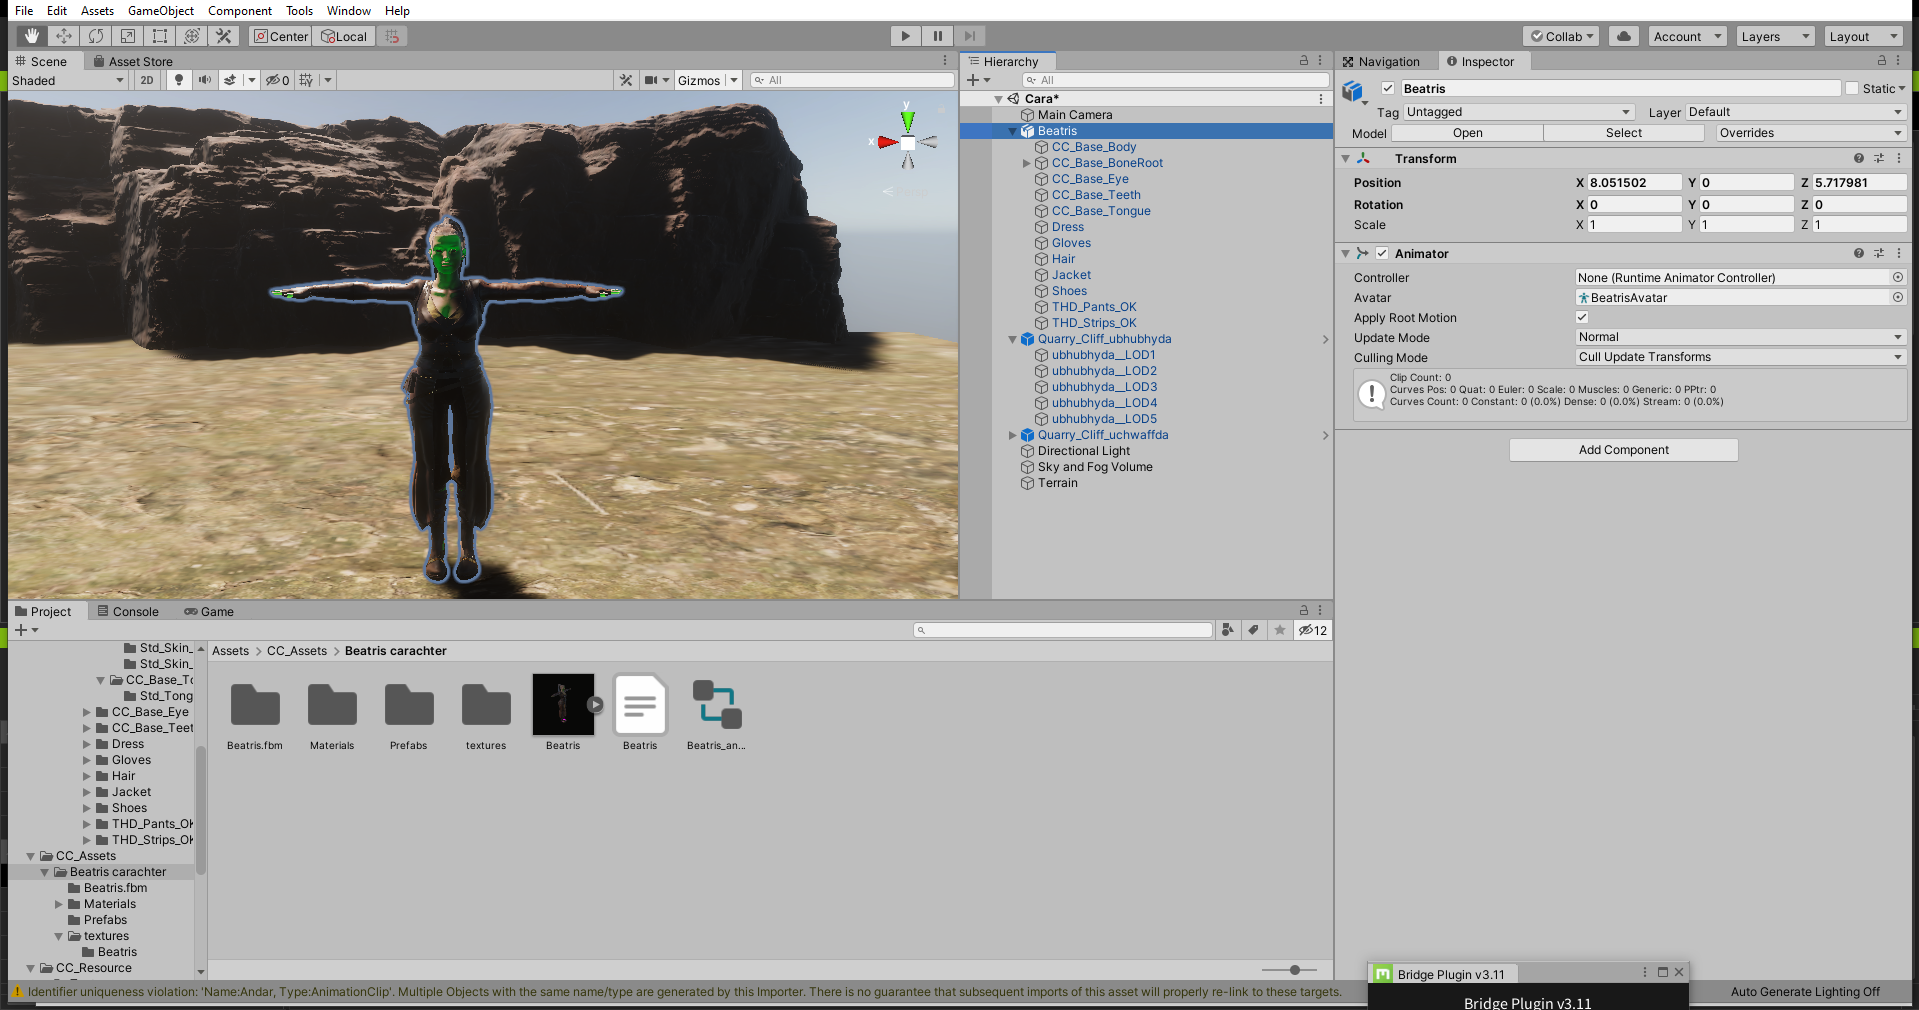Select the Transform tool
The height and width of the screenshot is (1010, 1919).
click(192, 36)
